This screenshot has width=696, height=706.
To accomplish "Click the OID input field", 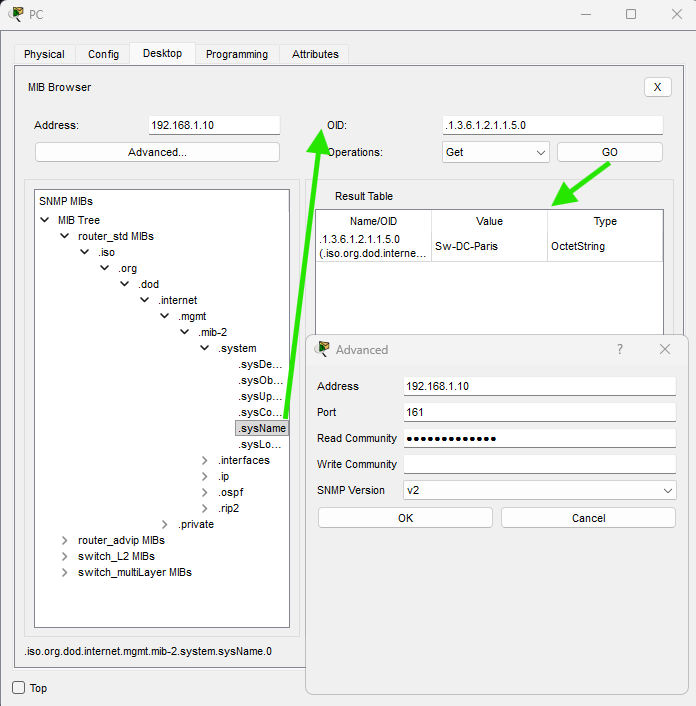I will tap(552, 125).
